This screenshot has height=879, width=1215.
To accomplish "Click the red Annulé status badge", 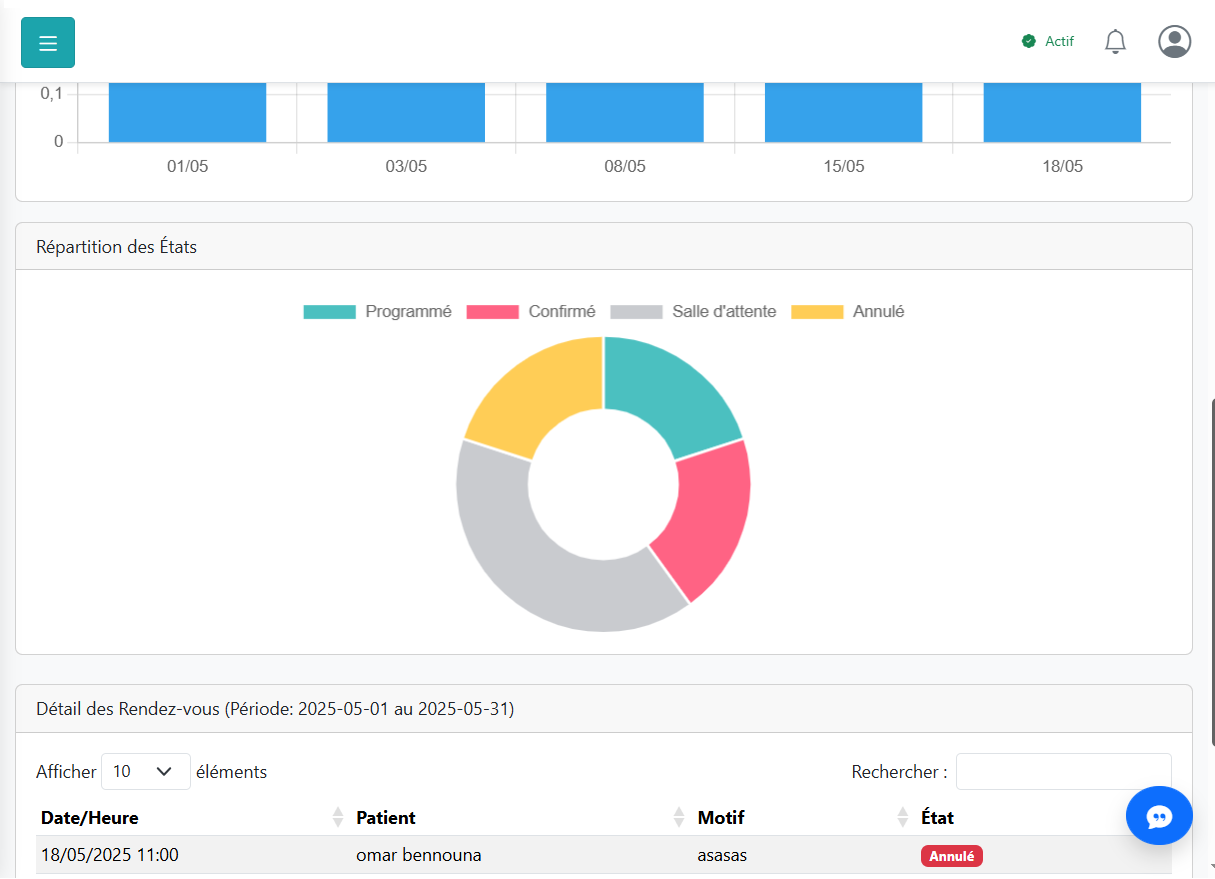I will coord(951,856).
